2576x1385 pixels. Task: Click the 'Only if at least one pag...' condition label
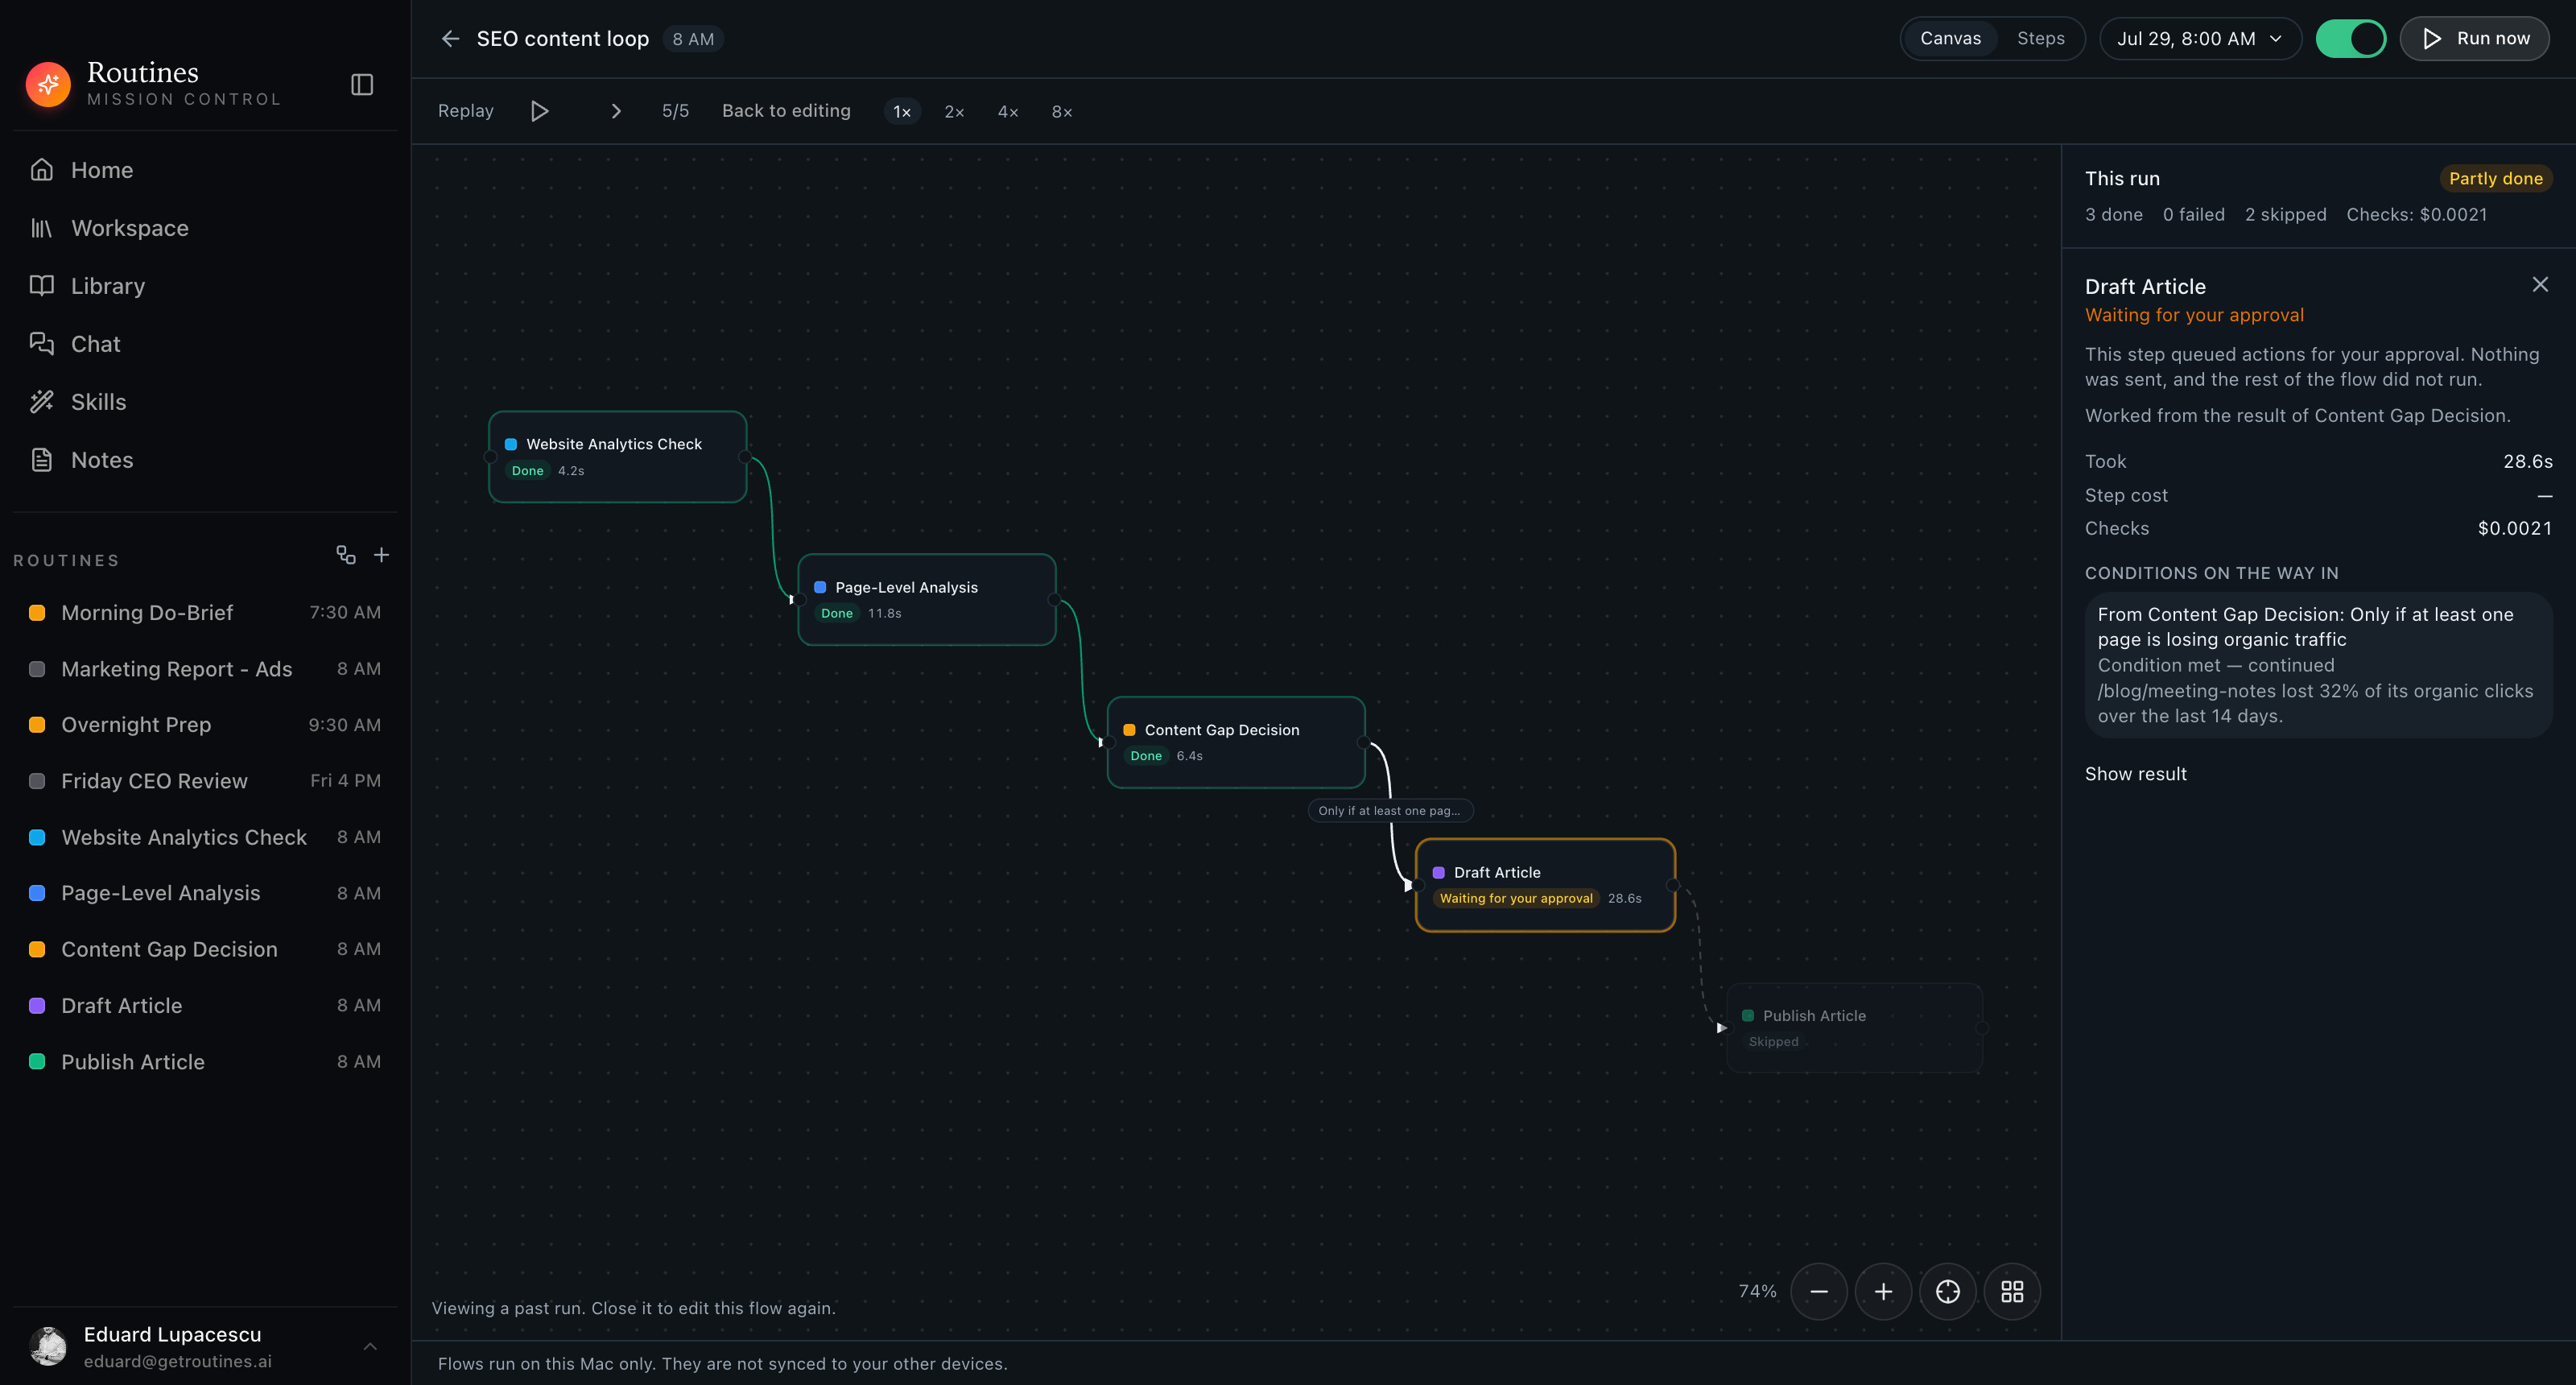tap(1390, 811)
